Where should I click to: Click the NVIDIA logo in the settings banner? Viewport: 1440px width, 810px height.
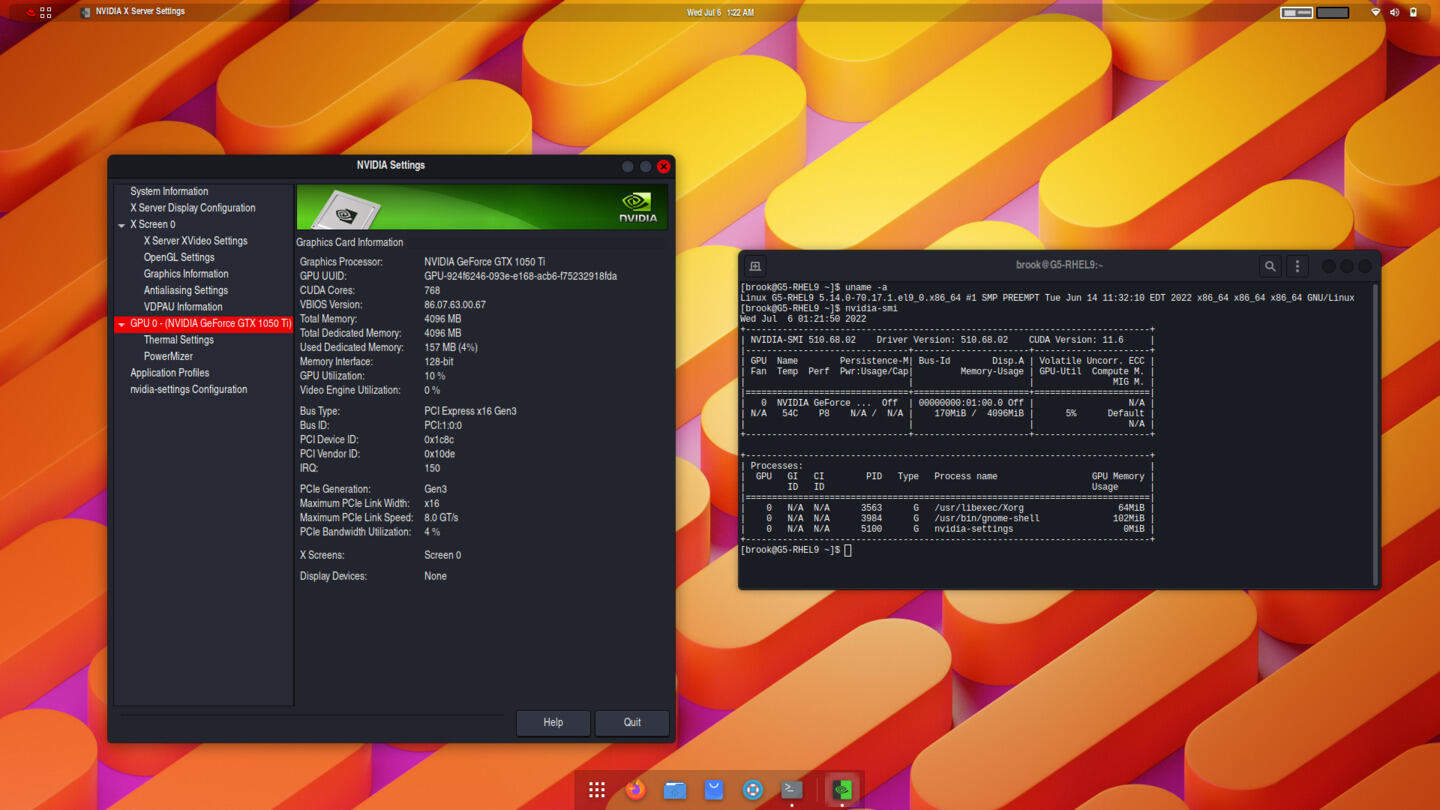pyautogui.click(x=637, y=206)
